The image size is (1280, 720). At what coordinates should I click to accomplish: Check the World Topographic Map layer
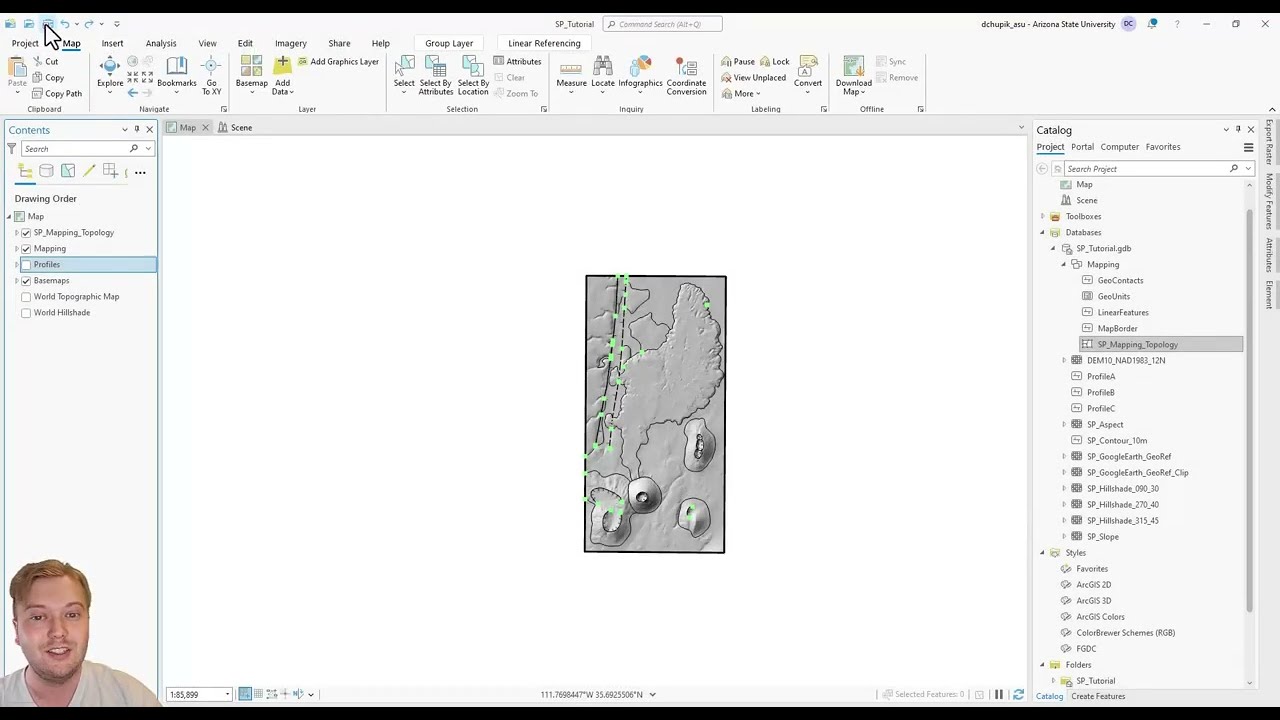[x=26, y=297]
